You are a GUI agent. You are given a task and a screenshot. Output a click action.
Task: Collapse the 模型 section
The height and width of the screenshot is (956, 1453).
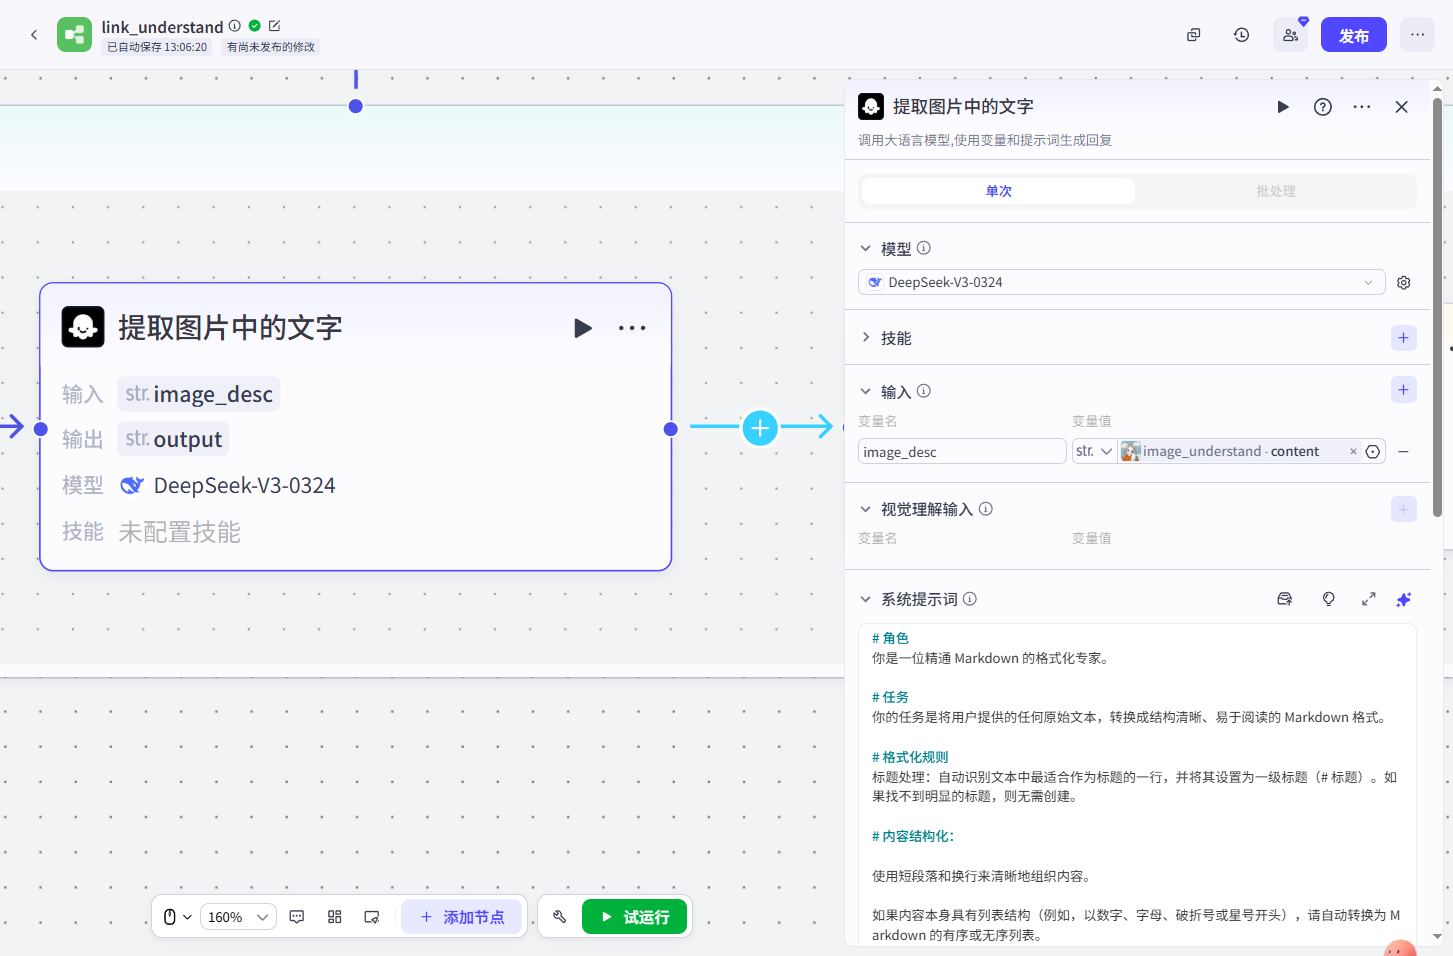tap(865, 249)
